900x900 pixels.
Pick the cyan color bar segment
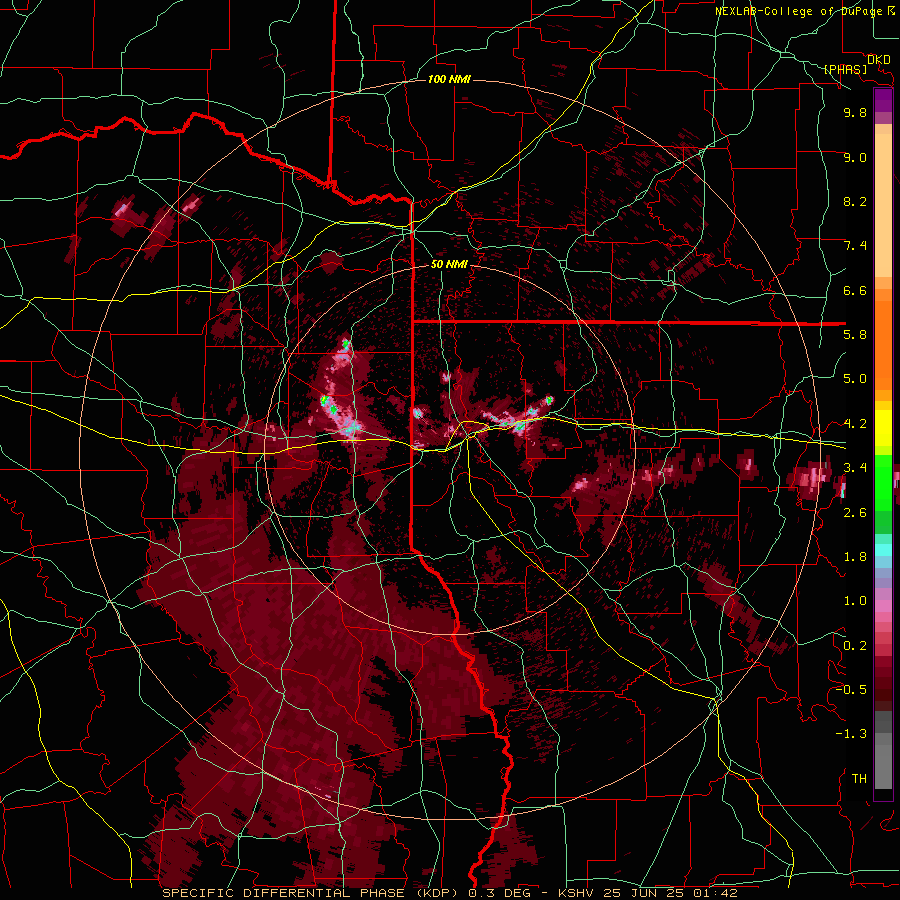point(883,550)
